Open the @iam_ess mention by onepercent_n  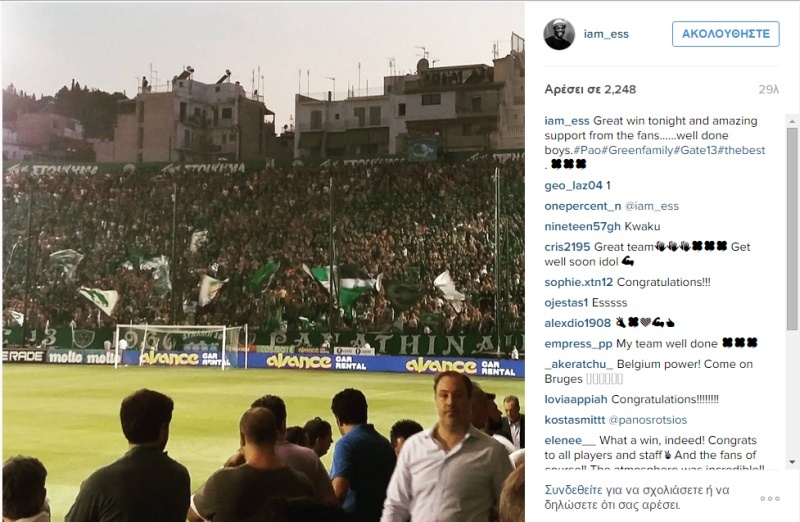652,206
